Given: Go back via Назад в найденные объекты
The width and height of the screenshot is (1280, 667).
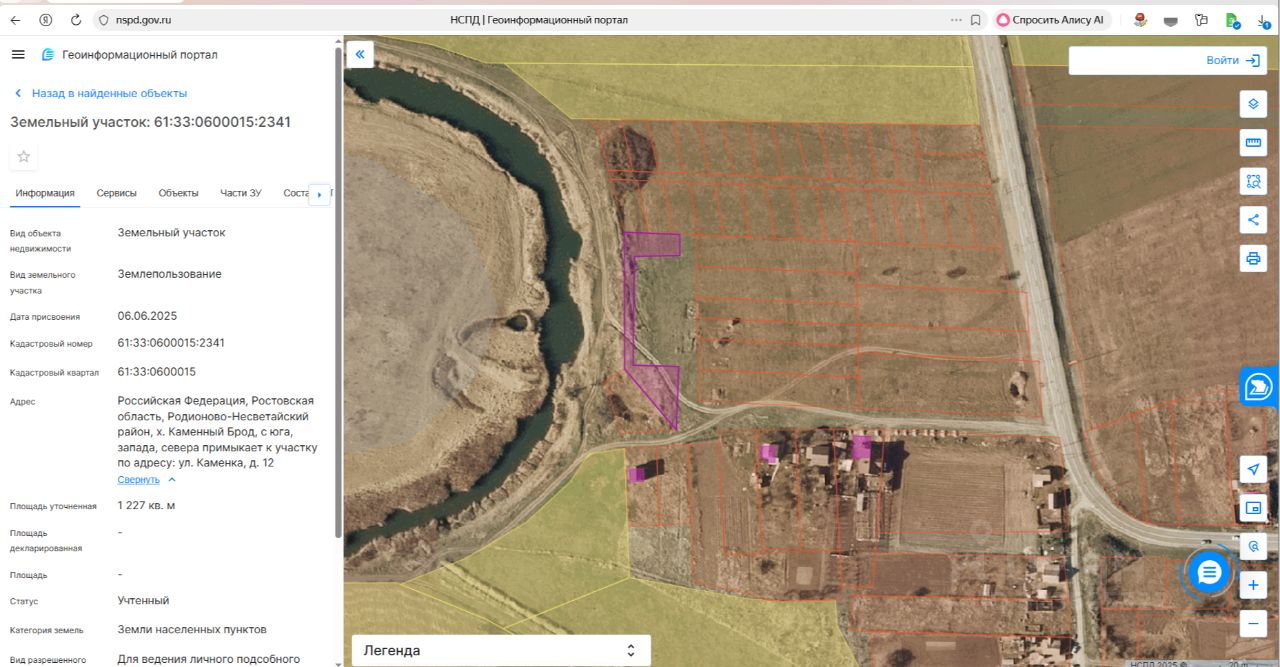Looking at the screenshot, I should point(100,93).
